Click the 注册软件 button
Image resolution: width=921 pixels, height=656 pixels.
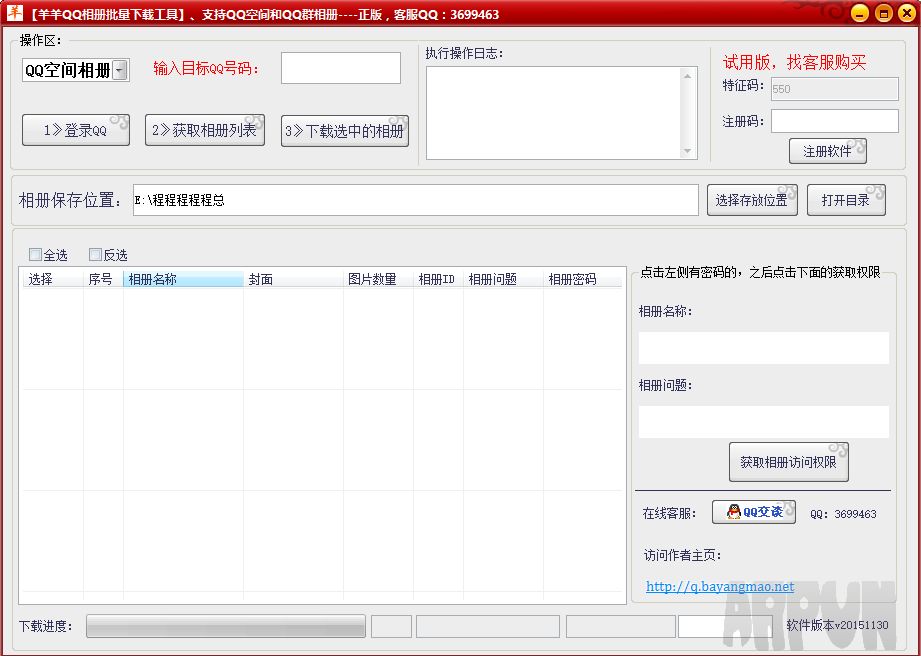click(x=827, y=152)
